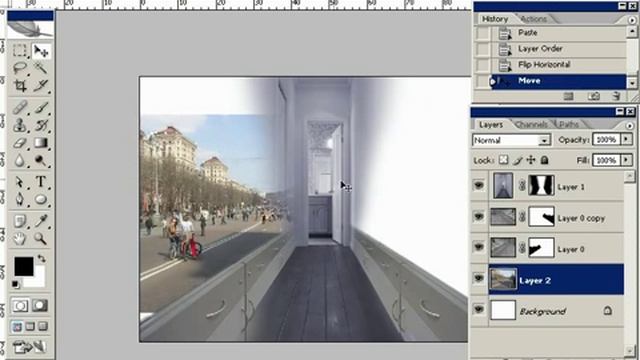Select the Ellipse shape tool
Image resolution: width=640 pixels, height=360 pixels.
pos(41,199)
